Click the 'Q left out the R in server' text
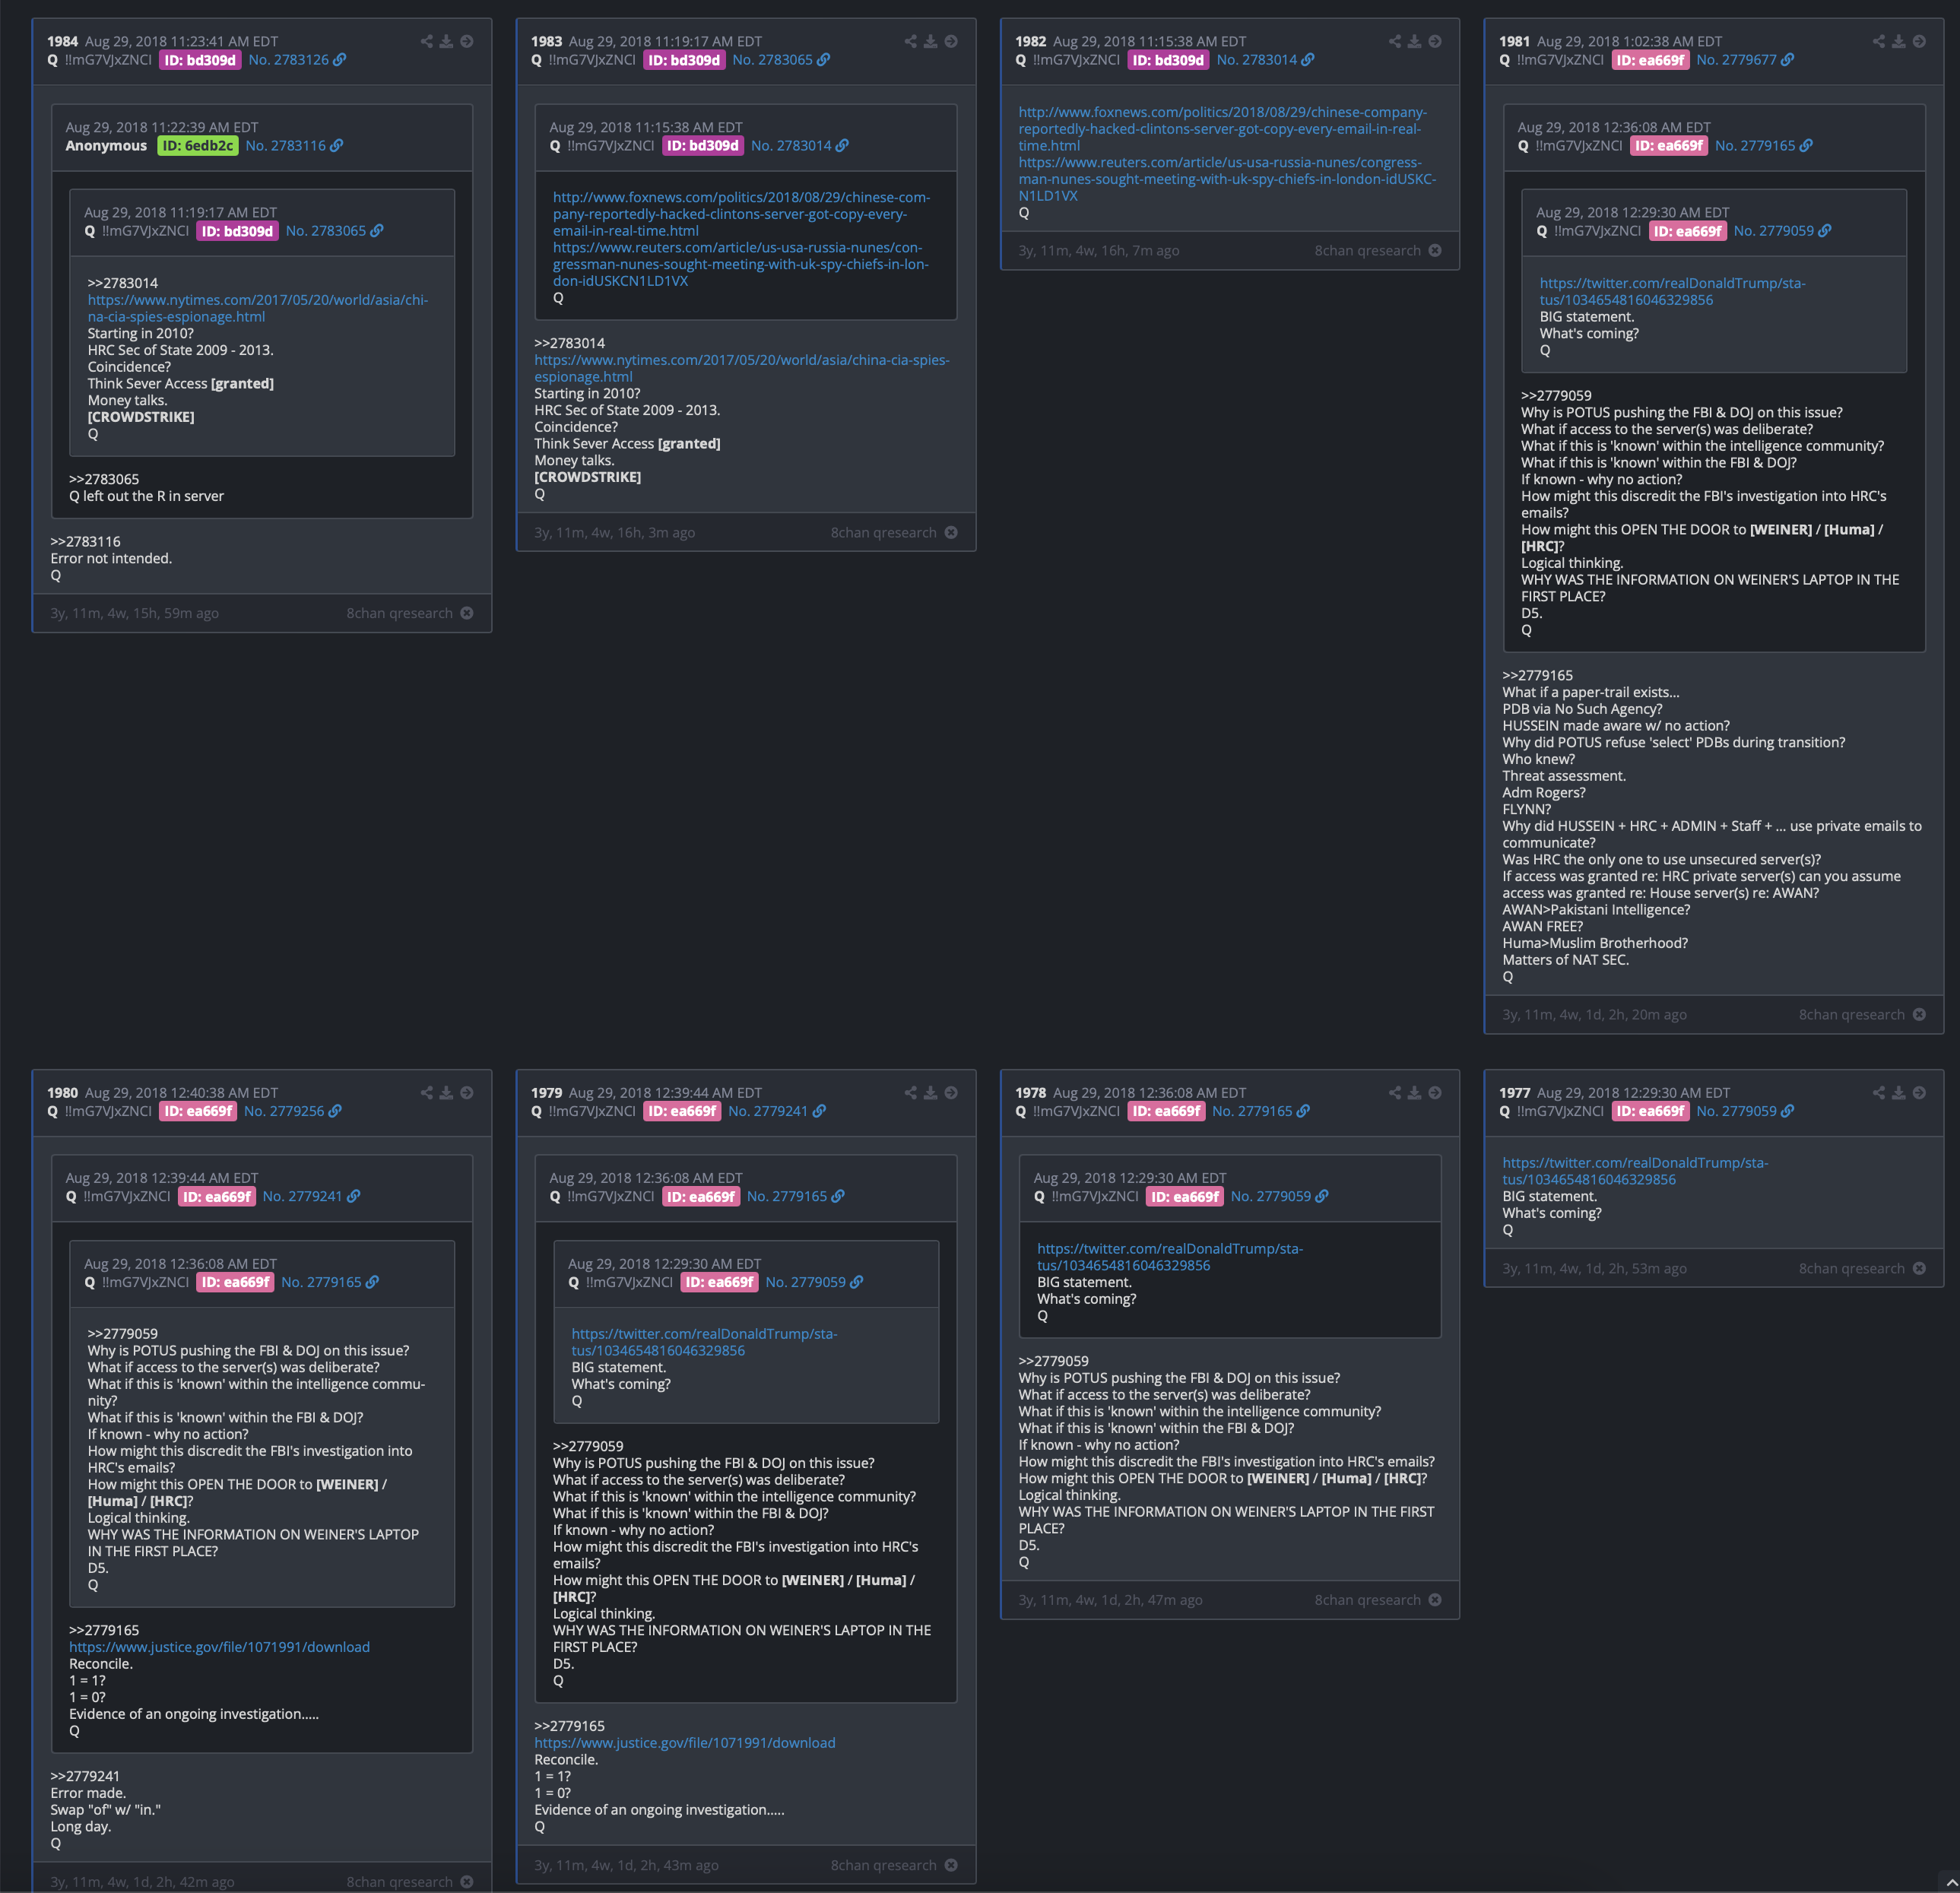 point(146,496)
